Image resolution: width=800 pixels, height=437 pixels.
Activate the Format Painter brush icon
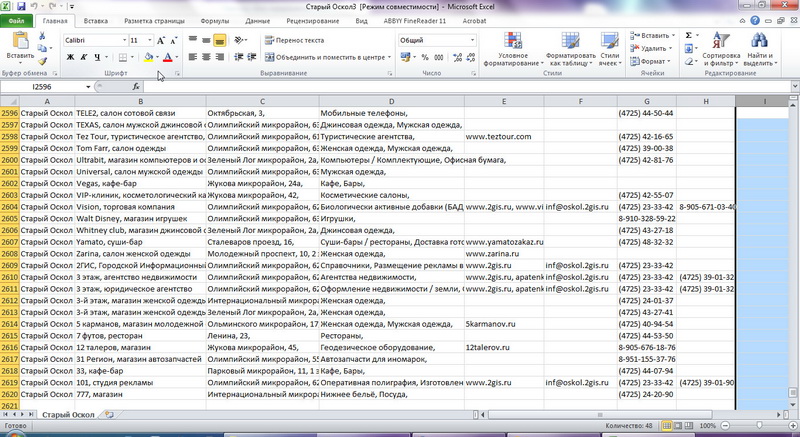(42, 61)
